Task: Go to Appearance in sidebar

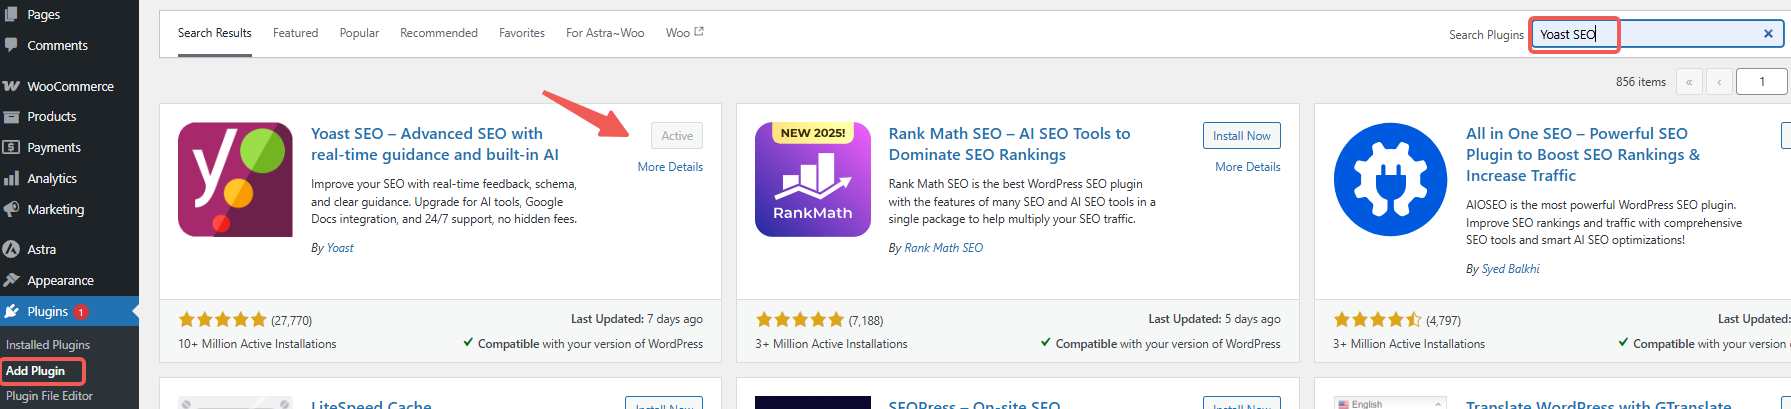Action: 60,280
